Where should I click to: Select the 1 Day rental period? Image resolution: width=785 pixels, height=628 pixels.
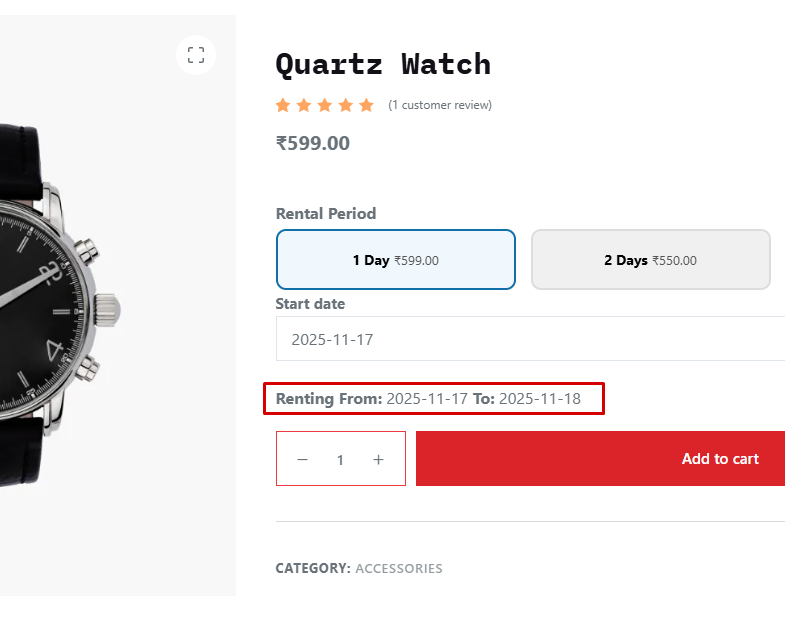(x=395, y=260)
